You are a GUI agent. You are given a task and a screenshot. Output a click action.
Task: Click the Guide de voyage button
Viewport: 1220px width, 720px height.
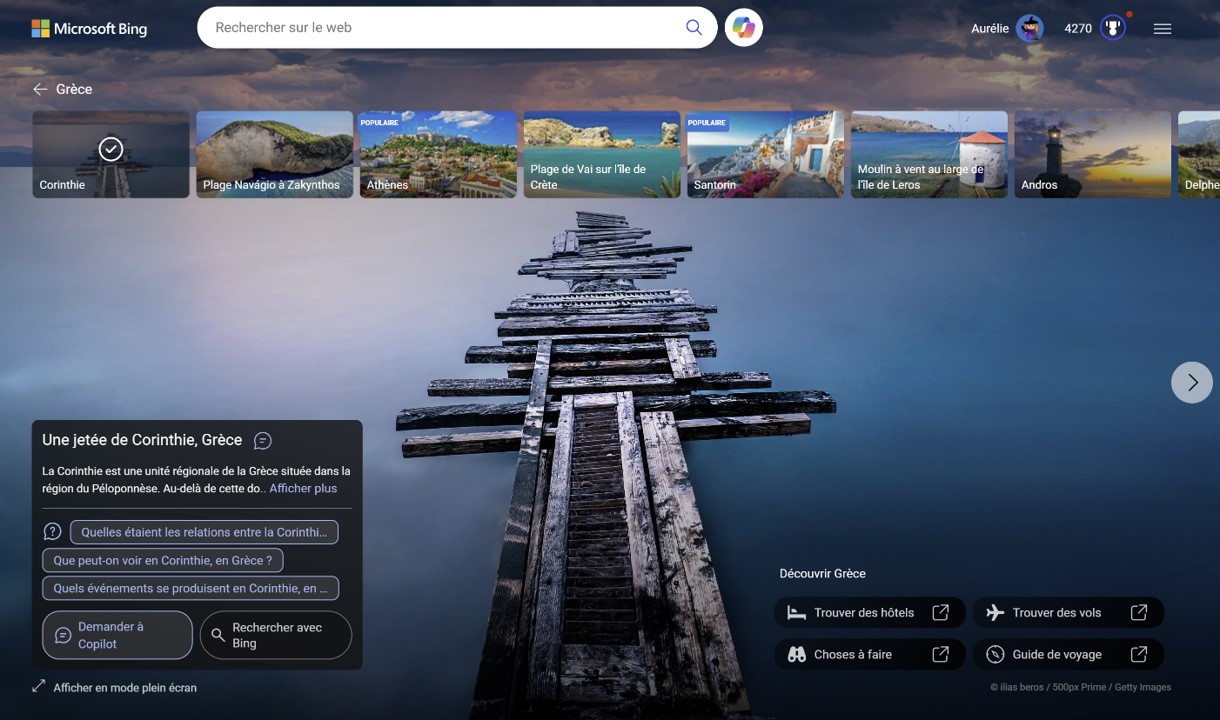point(1068,654)
